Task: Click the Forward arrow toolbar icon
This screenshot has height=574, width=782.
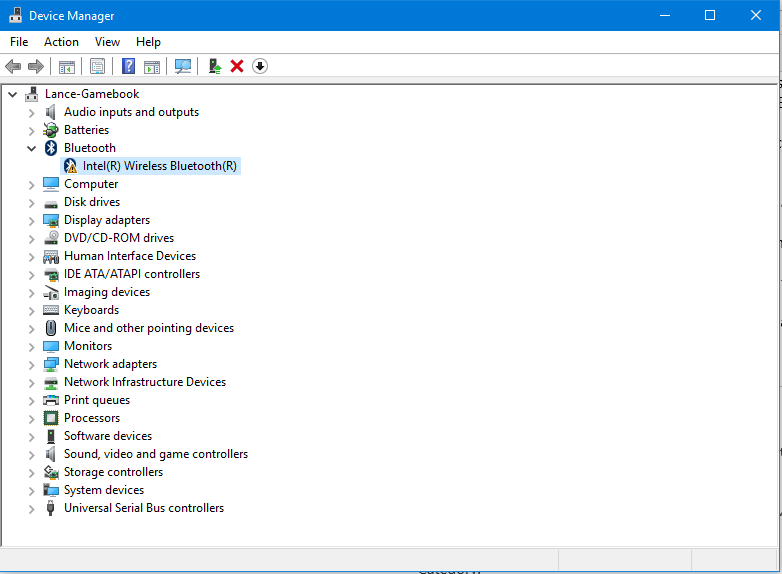Action: 36,66
